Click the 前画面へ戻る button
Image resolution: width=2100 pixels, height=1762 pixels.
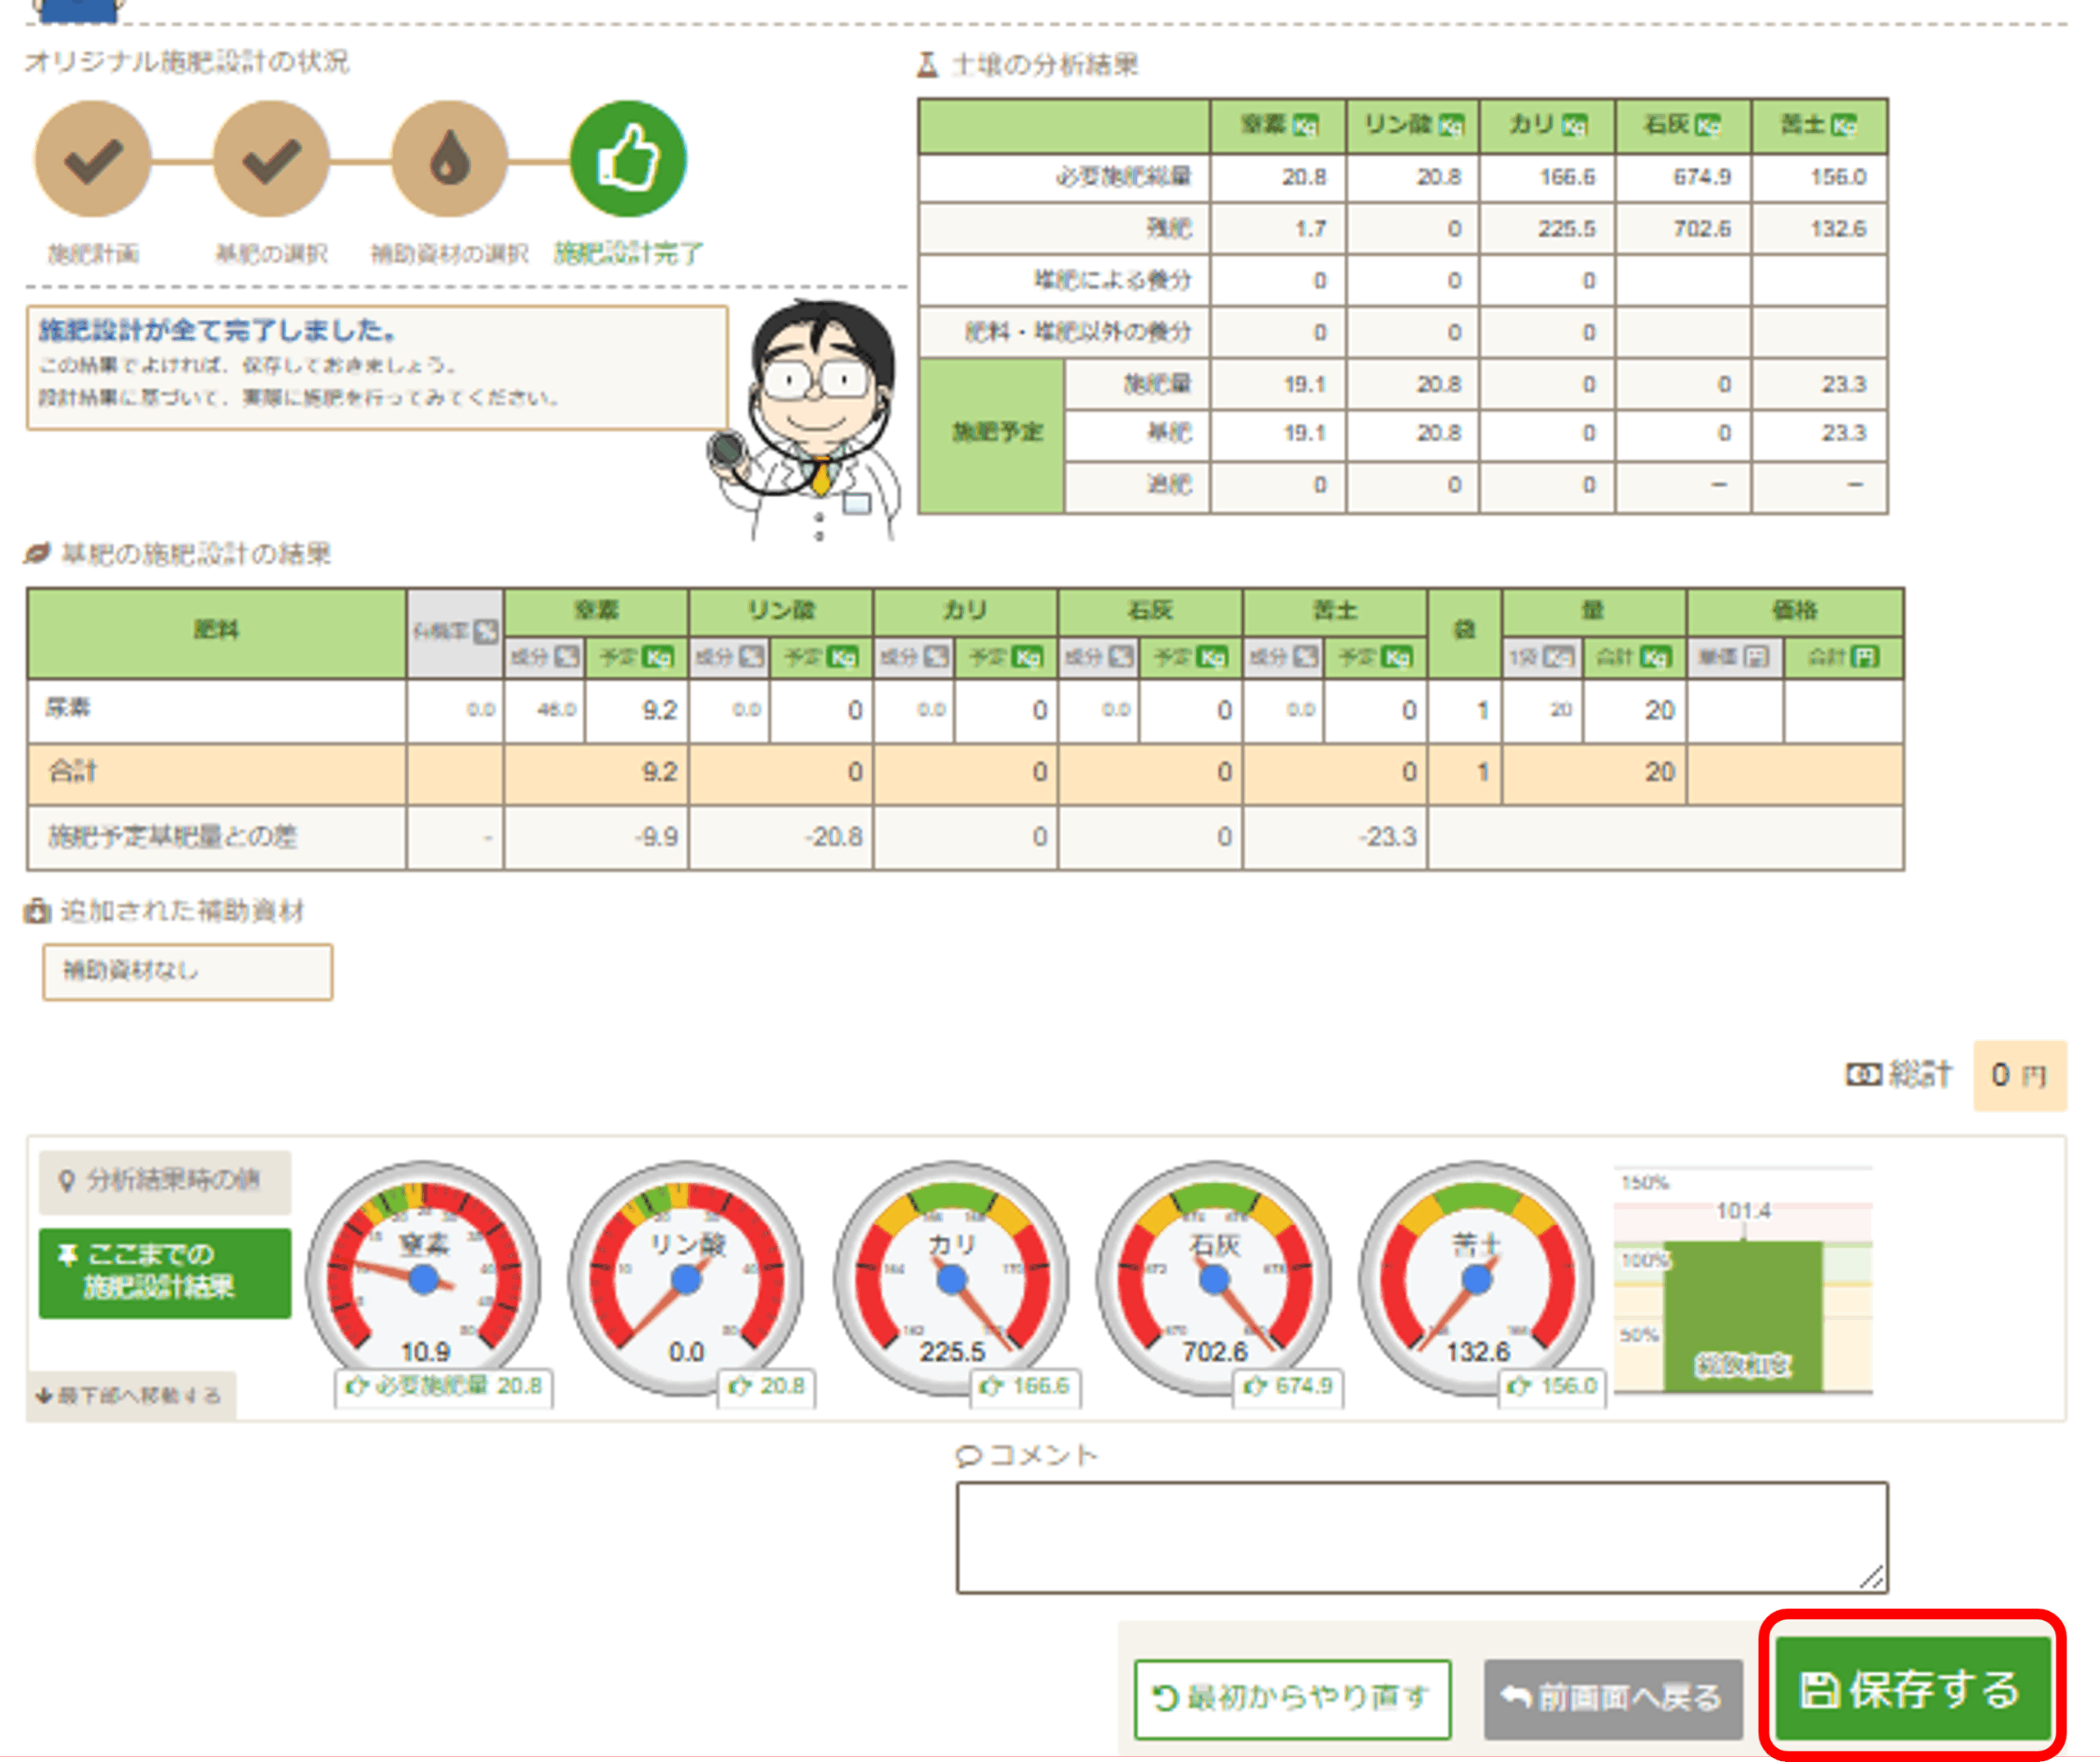click(1612, 1697)
